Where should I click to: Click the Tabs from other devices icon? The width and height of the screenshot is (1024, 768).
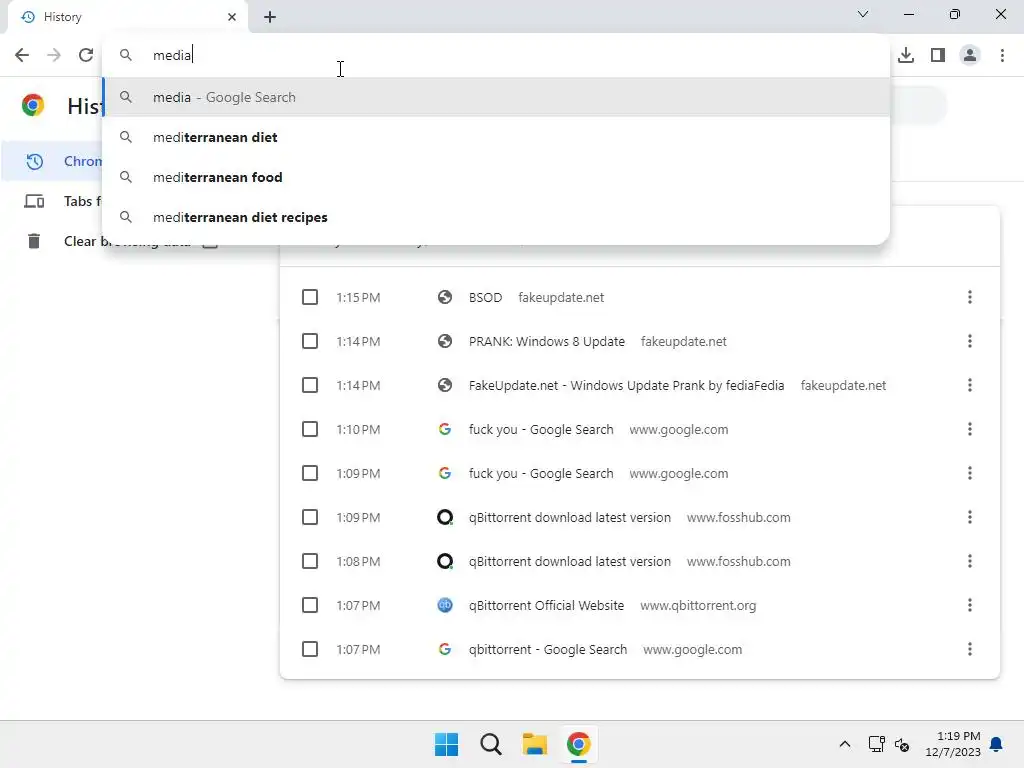tap(34, 201)
